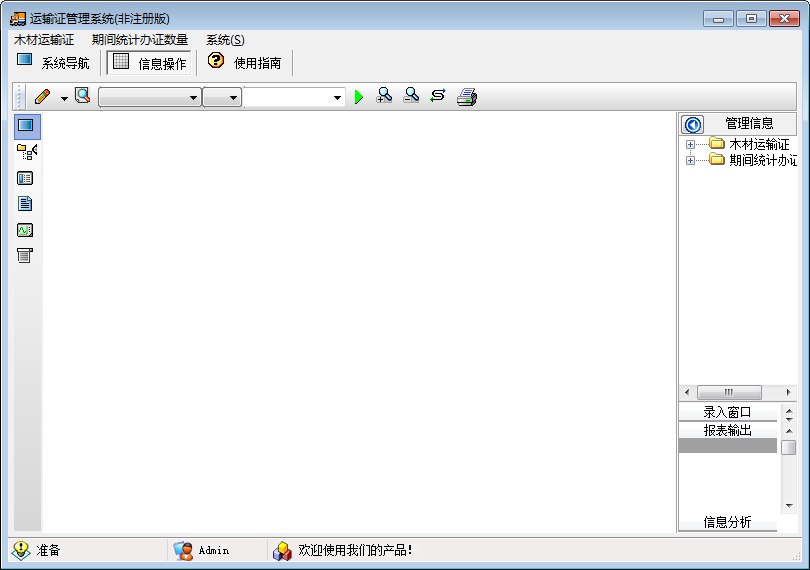Click the lower panel scrollbar down arrow
Viewport: 810px width, 570px height.
(789, 505)
